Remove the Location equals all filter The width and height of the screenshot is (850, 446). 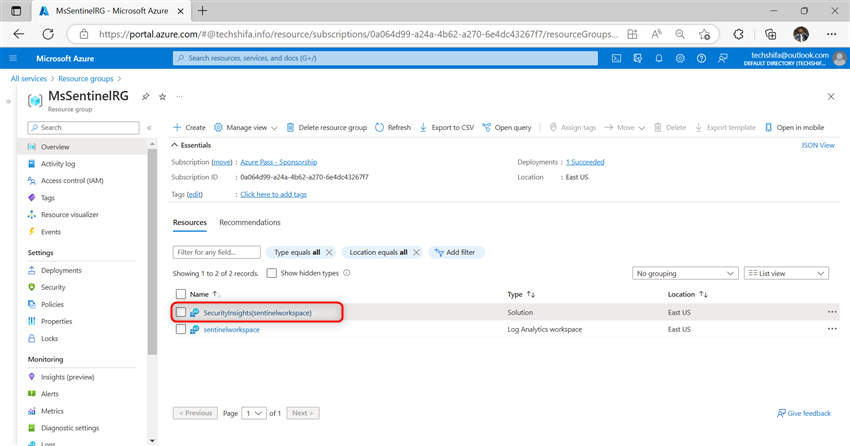click(x=416, y=253)
